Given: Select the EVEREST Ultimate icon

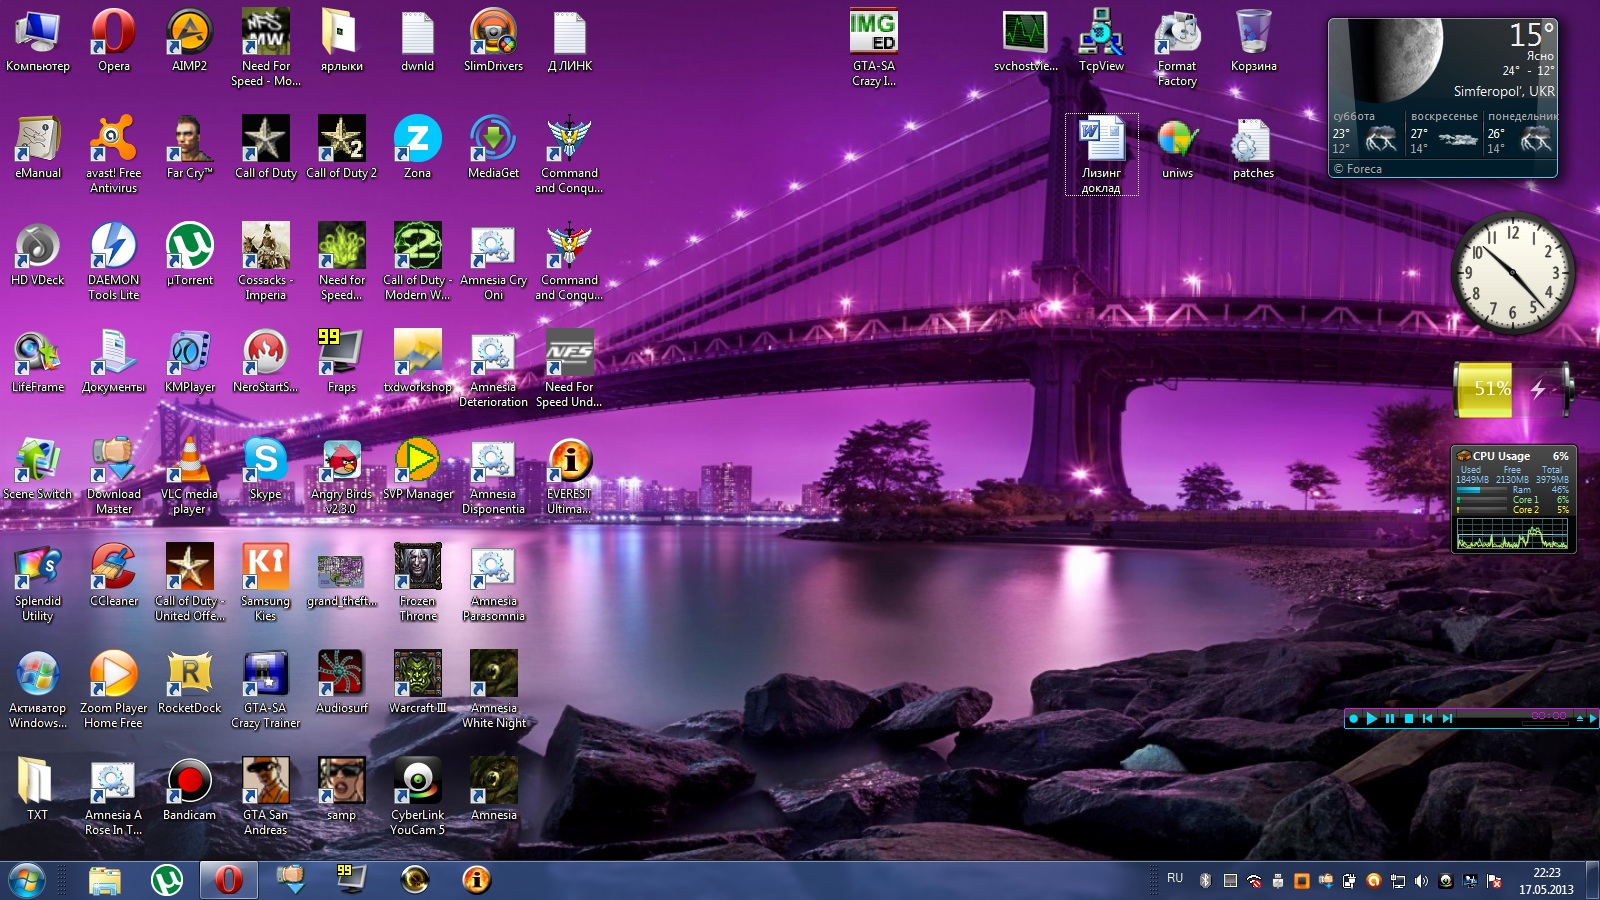Looking at the screenshot, I should [x=569, y=476].
